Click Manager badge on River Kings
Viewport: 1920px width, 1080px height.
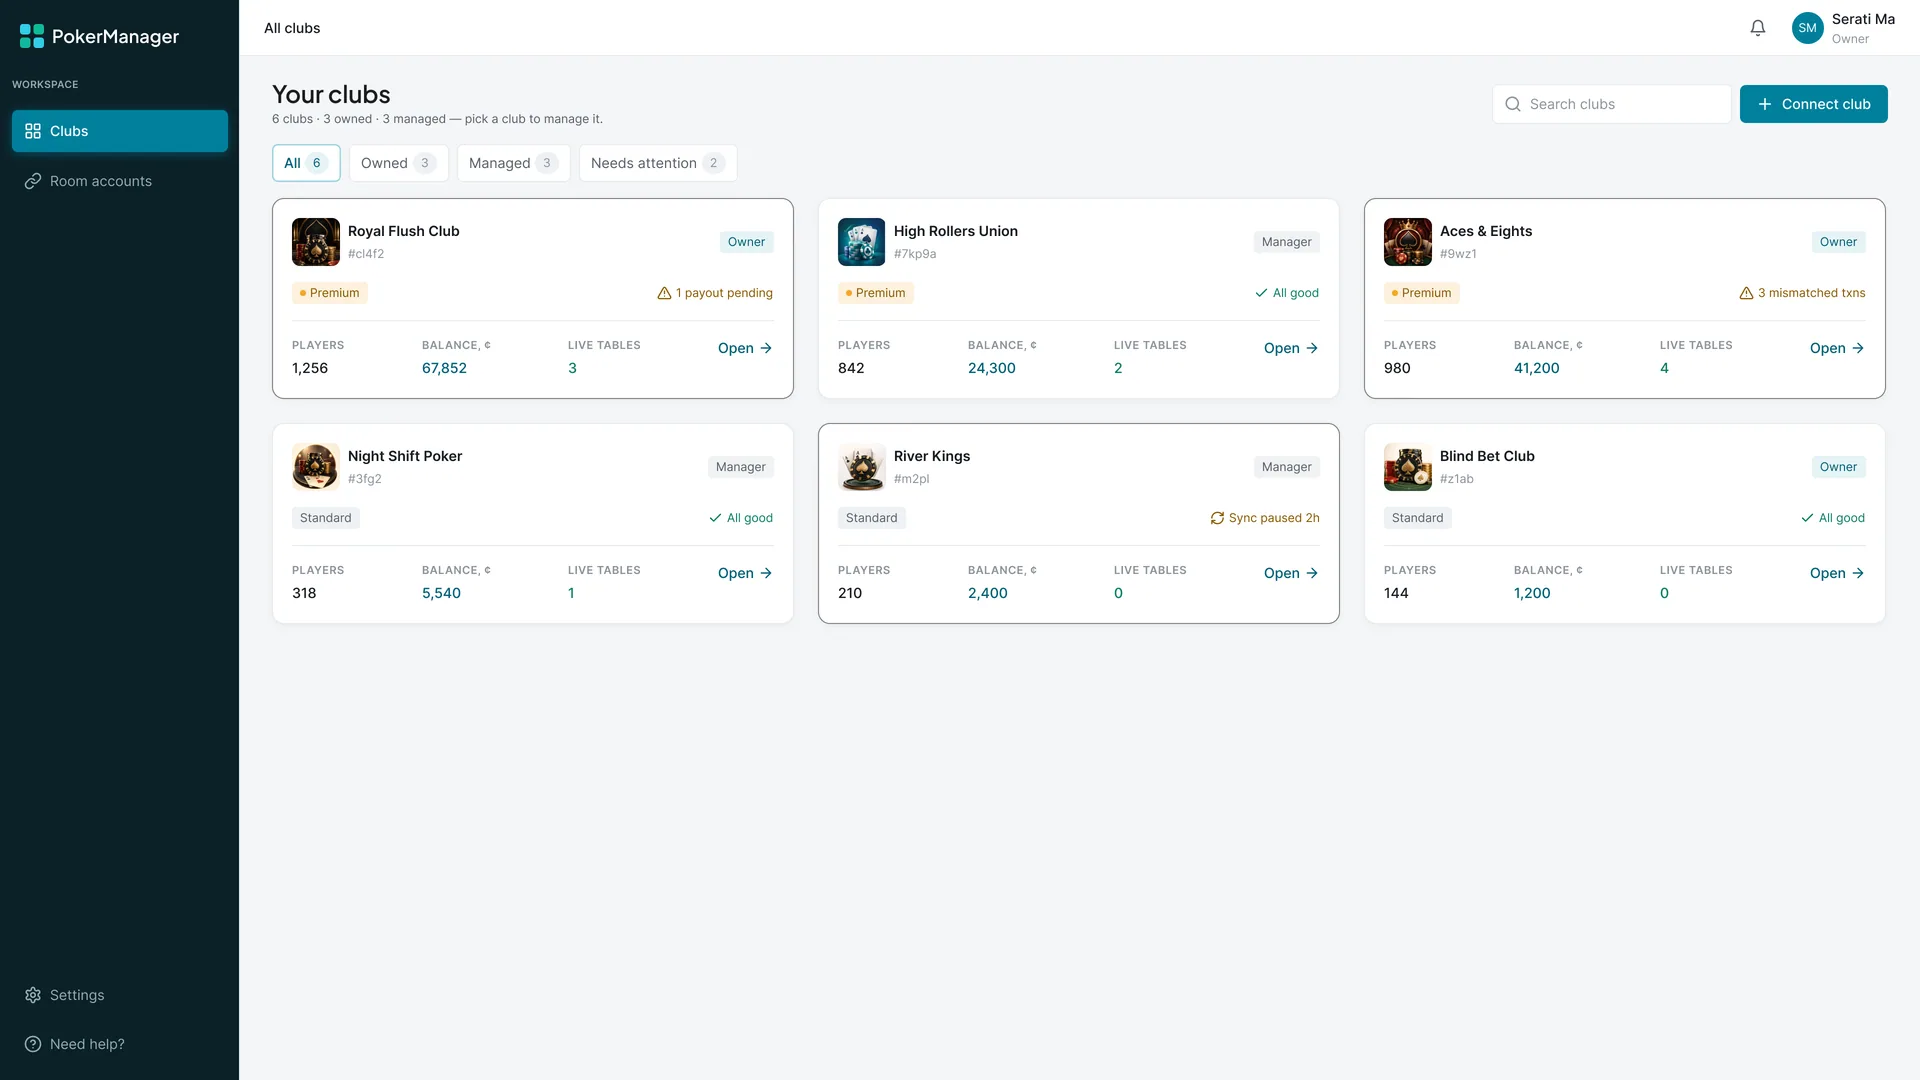pos(1287,467)
